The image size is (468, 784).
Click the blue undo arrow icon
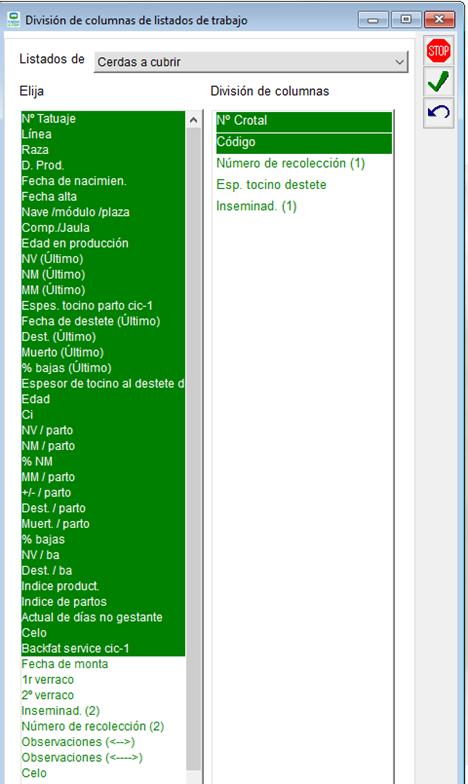pyautogui.click(x=438, y=112)
